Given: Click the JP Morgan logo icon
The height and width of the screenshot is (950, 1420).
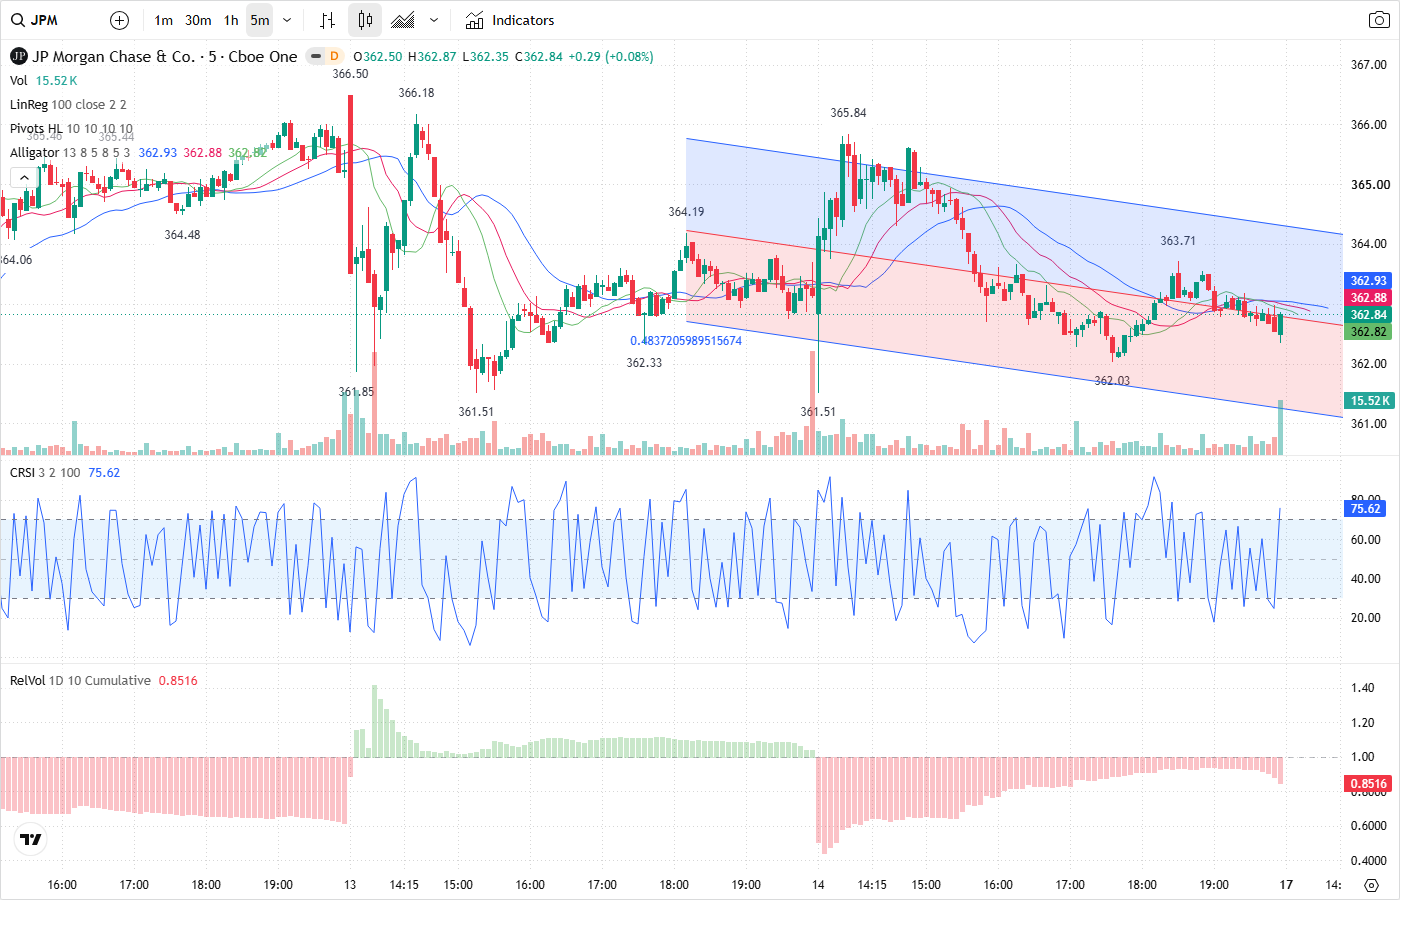Looking at the screenshot, I should (x=18, y=56).
